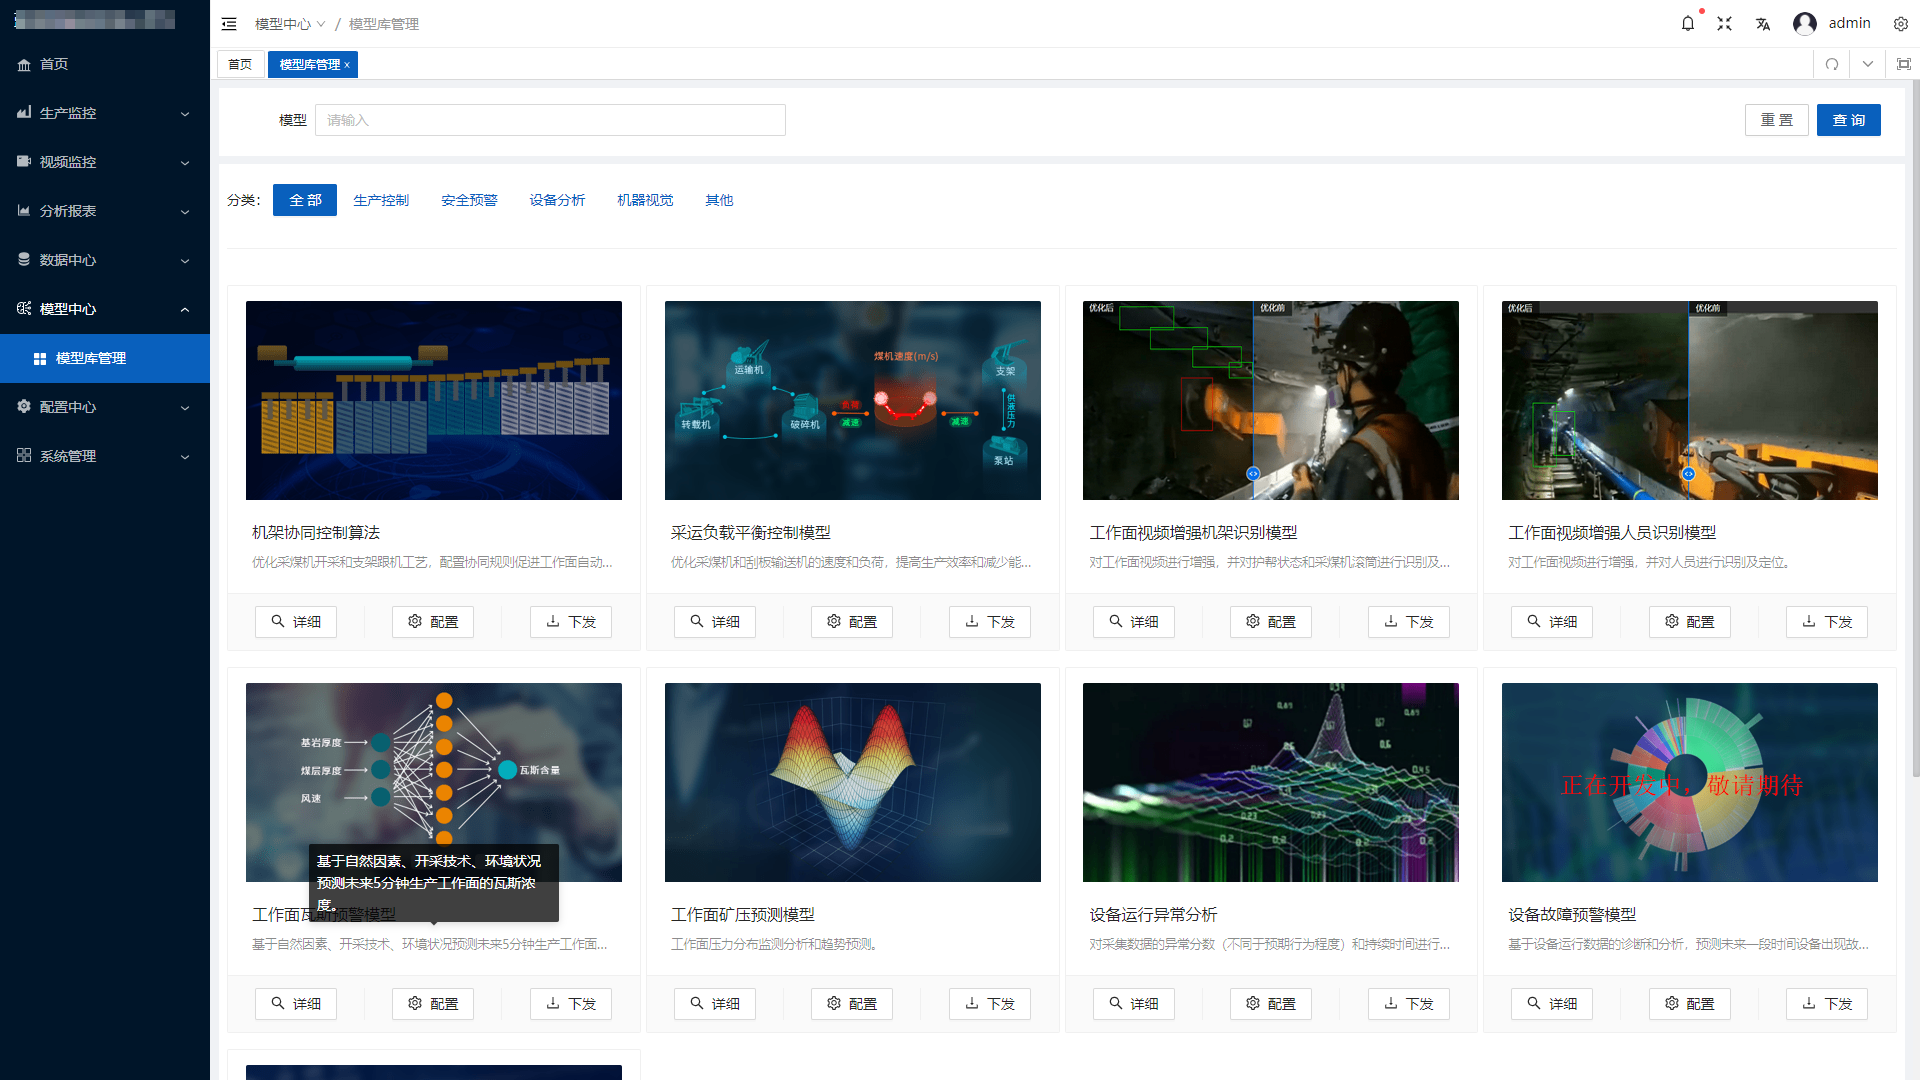Click 配置 for 设备故障预警模型

1690,1004
